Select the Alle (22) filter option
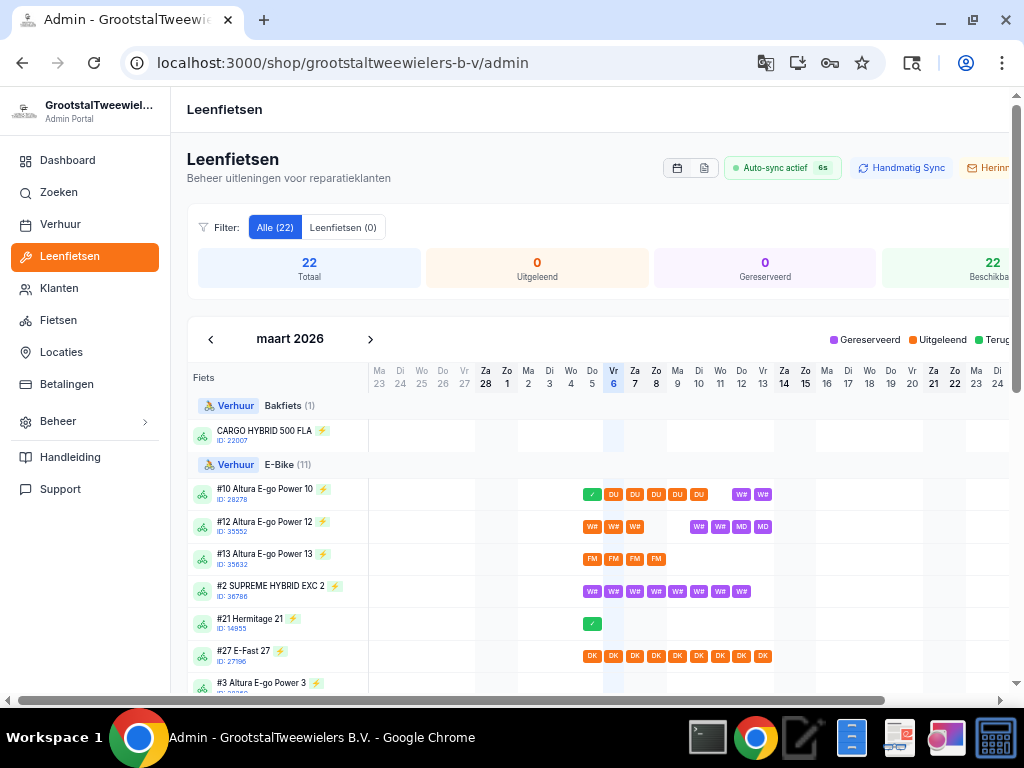This screenshot has width=1024, height=768. tap(275, 227)
